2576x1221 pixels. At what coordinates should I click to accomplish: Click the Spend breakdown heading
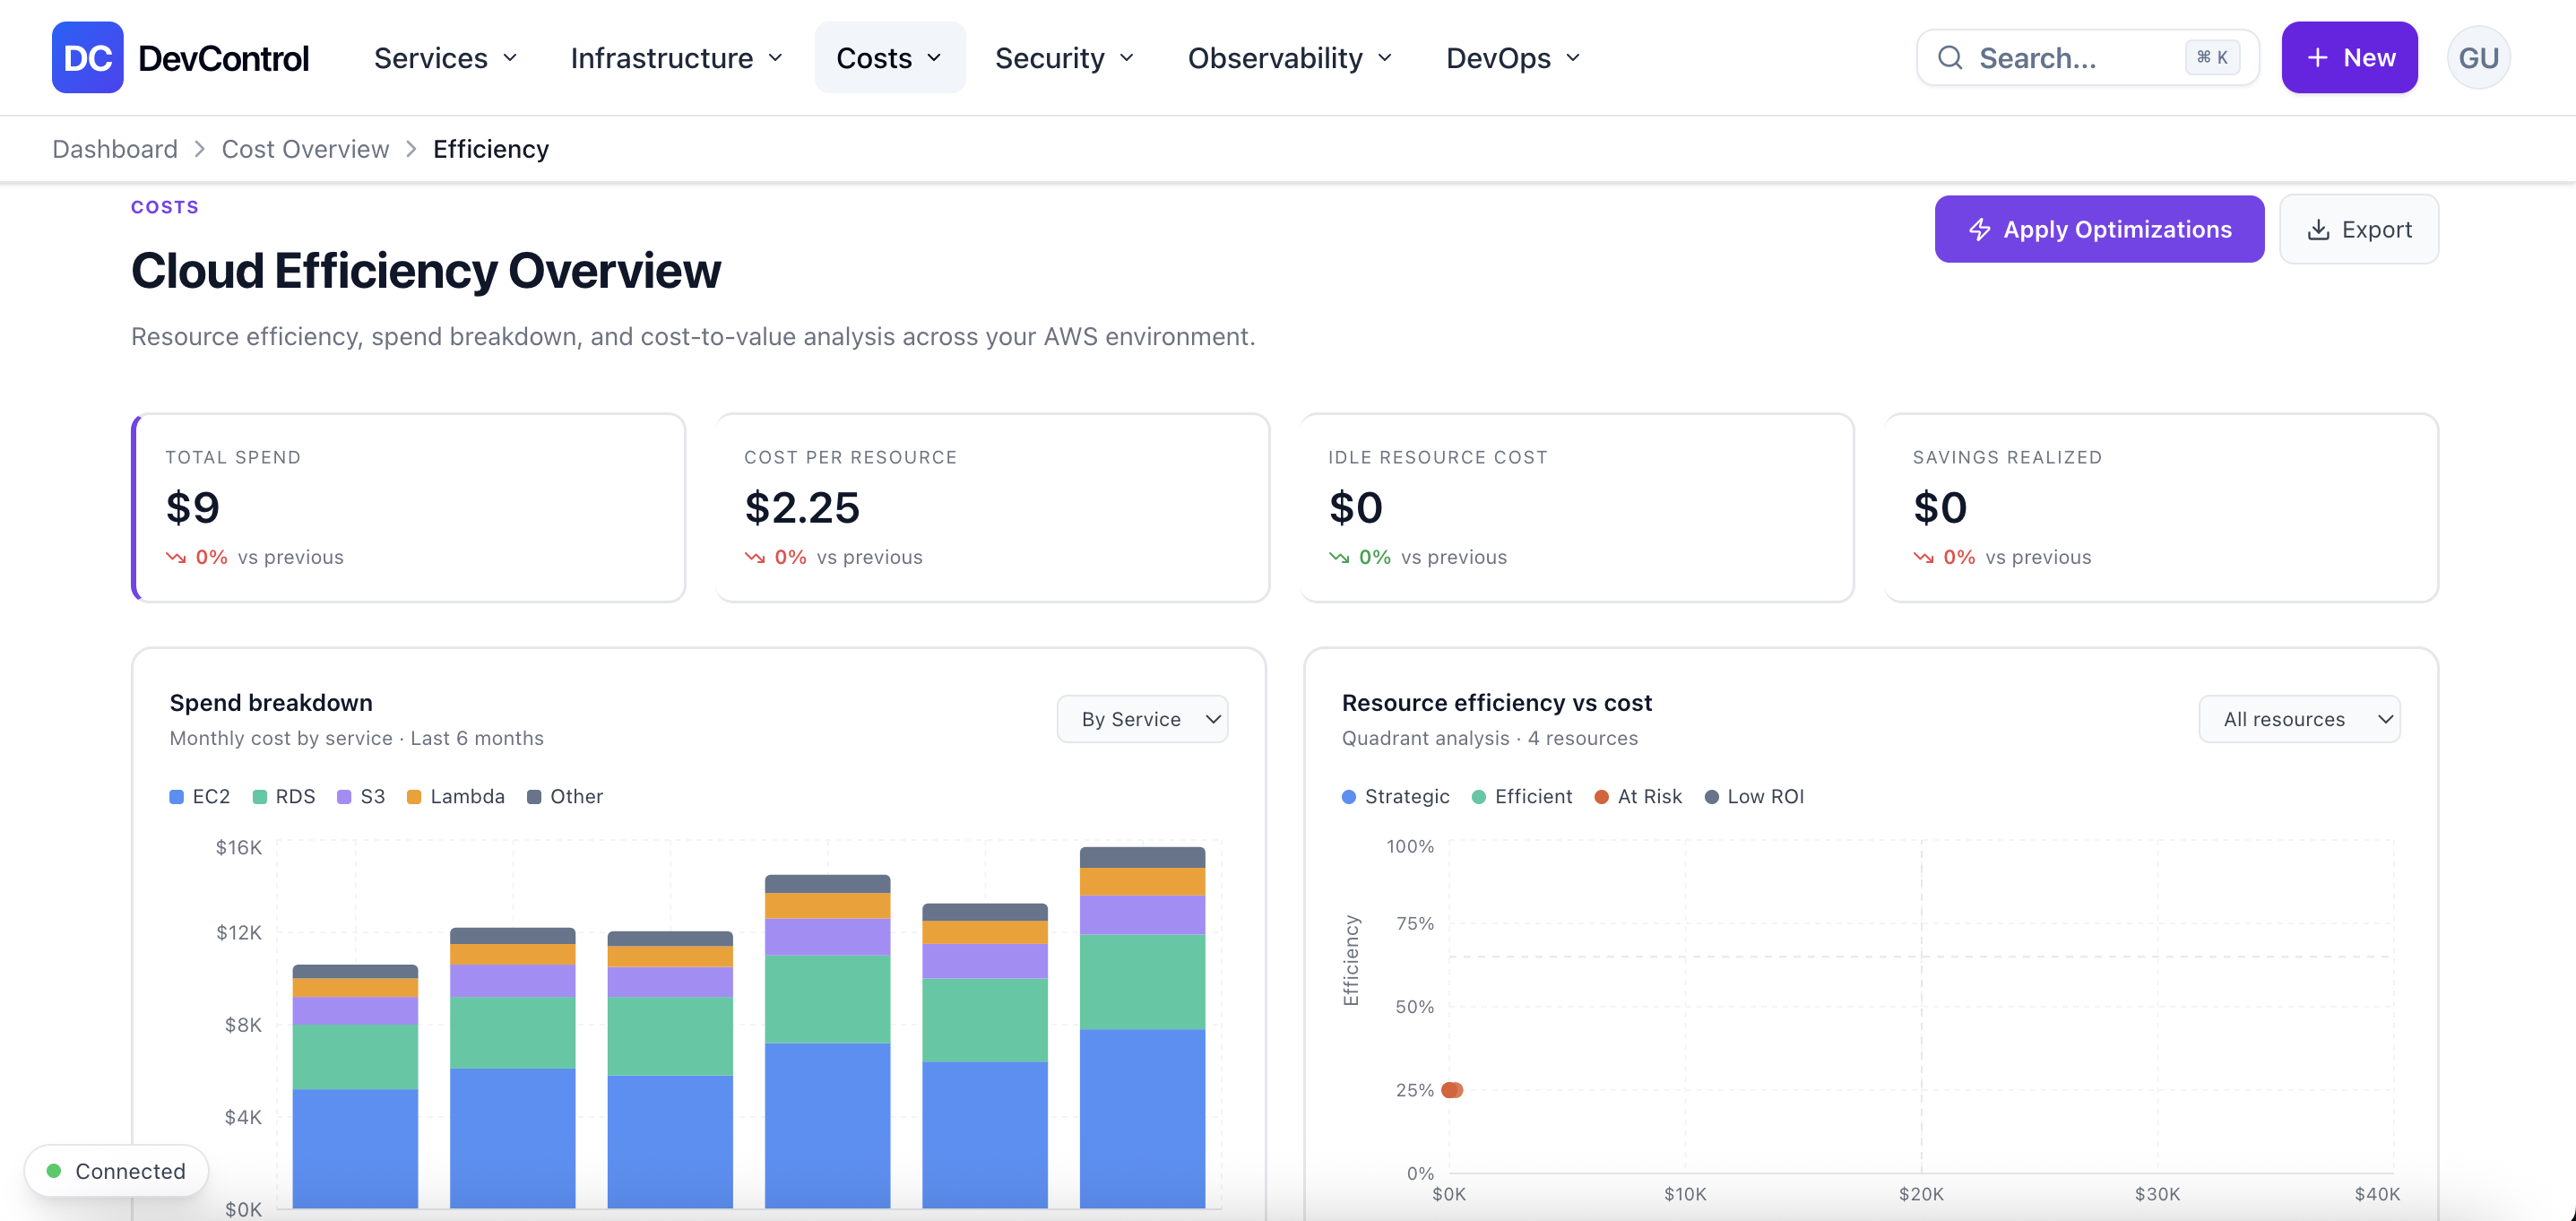[x=271, y=703]
